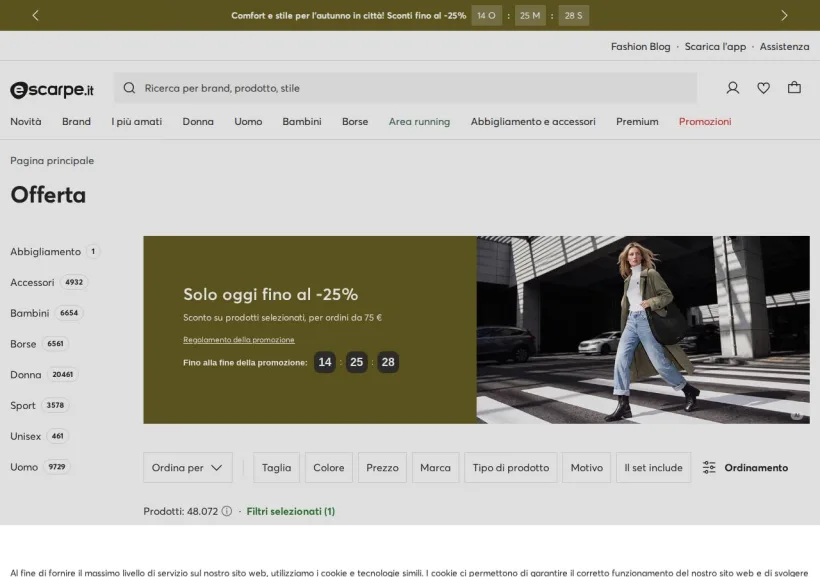Open the Novità menu
The height and width of the screenshot is (577, 820).
26,121
